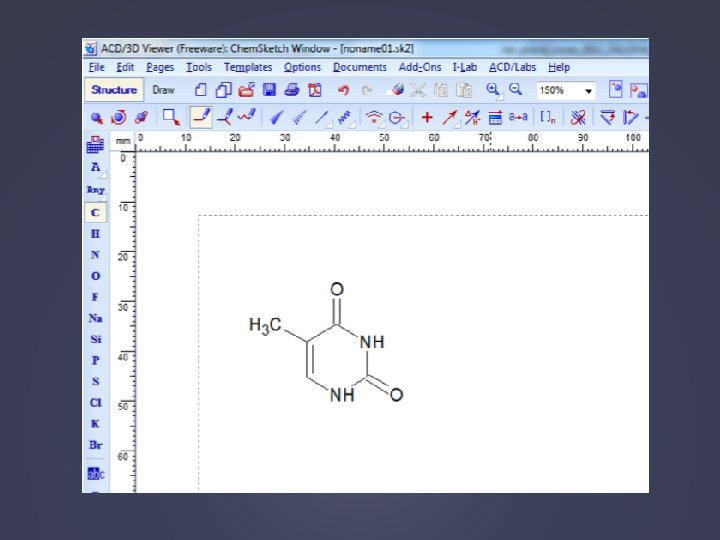The image size is (720, 540).
Task: Select the Reaction Arrow tool
Action: pos(450,118)
